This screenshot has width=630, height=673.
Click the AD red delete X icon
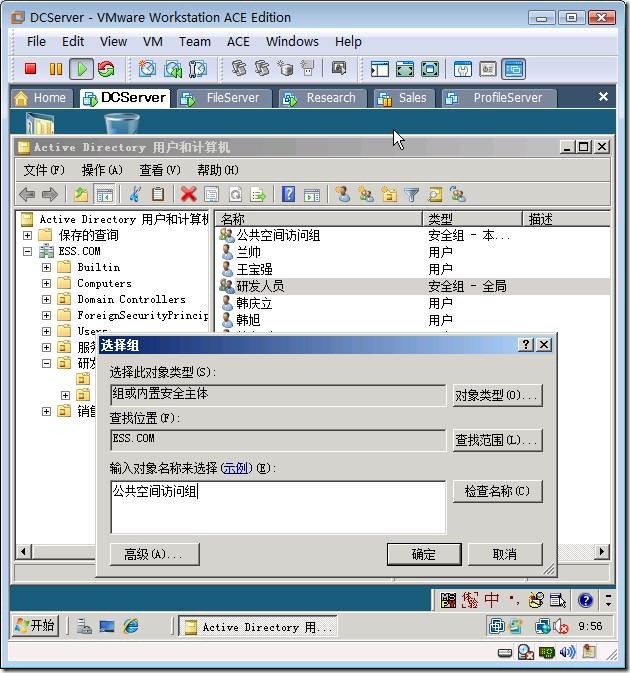(188, 194)
